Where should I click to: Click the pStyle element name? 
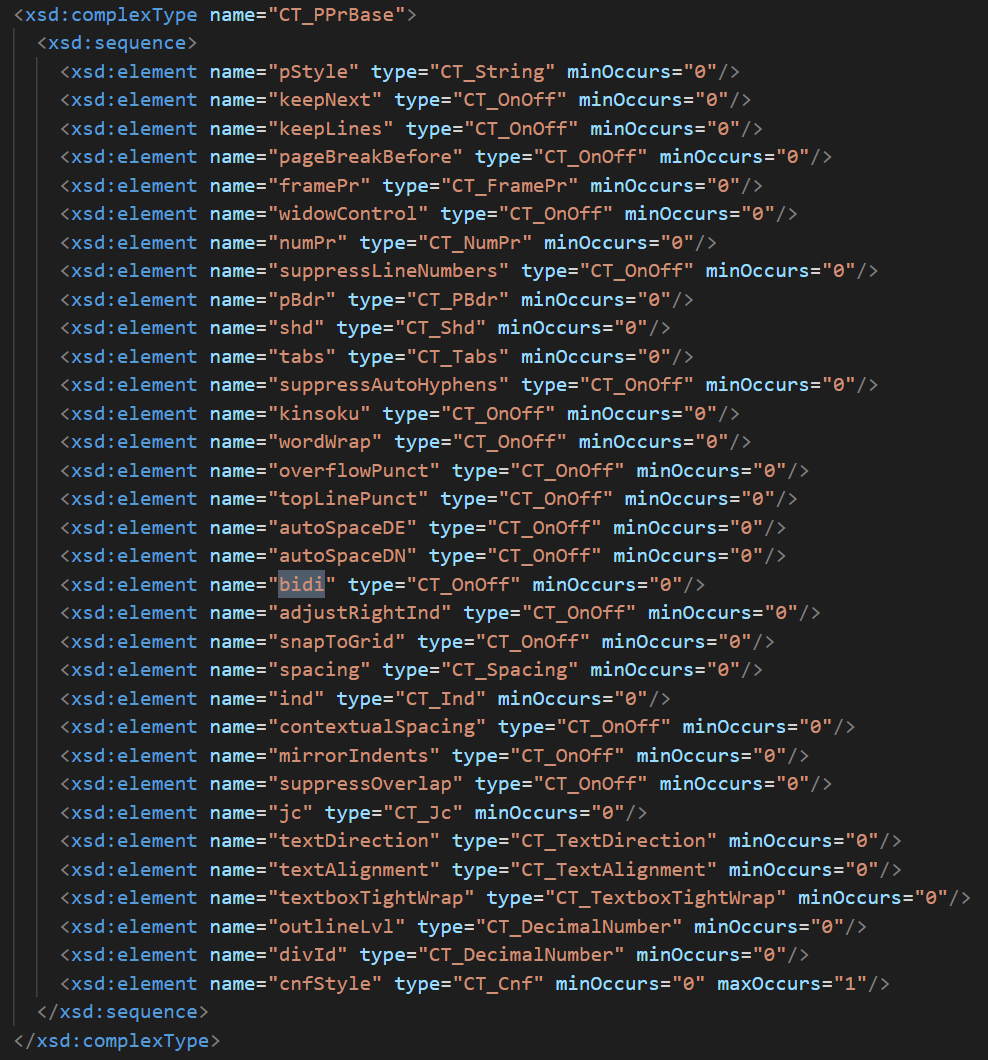pyautogui.click(x=314, y=72)
